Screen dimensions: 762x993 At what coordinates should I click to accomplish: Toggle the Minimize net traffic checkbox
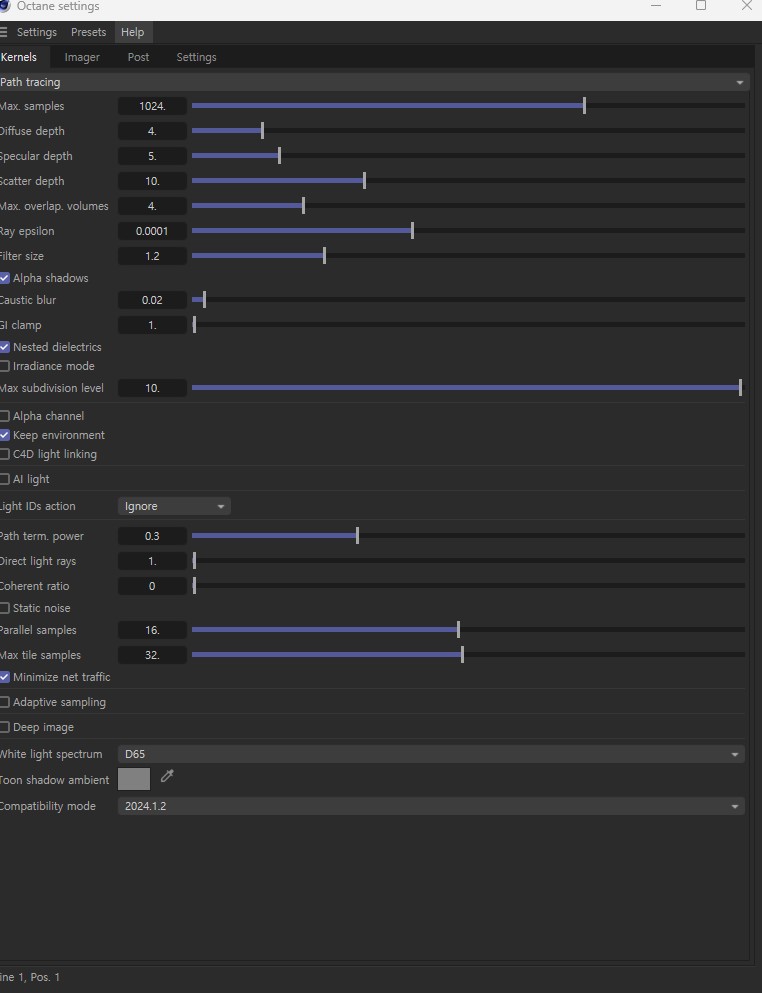(4, 677)
